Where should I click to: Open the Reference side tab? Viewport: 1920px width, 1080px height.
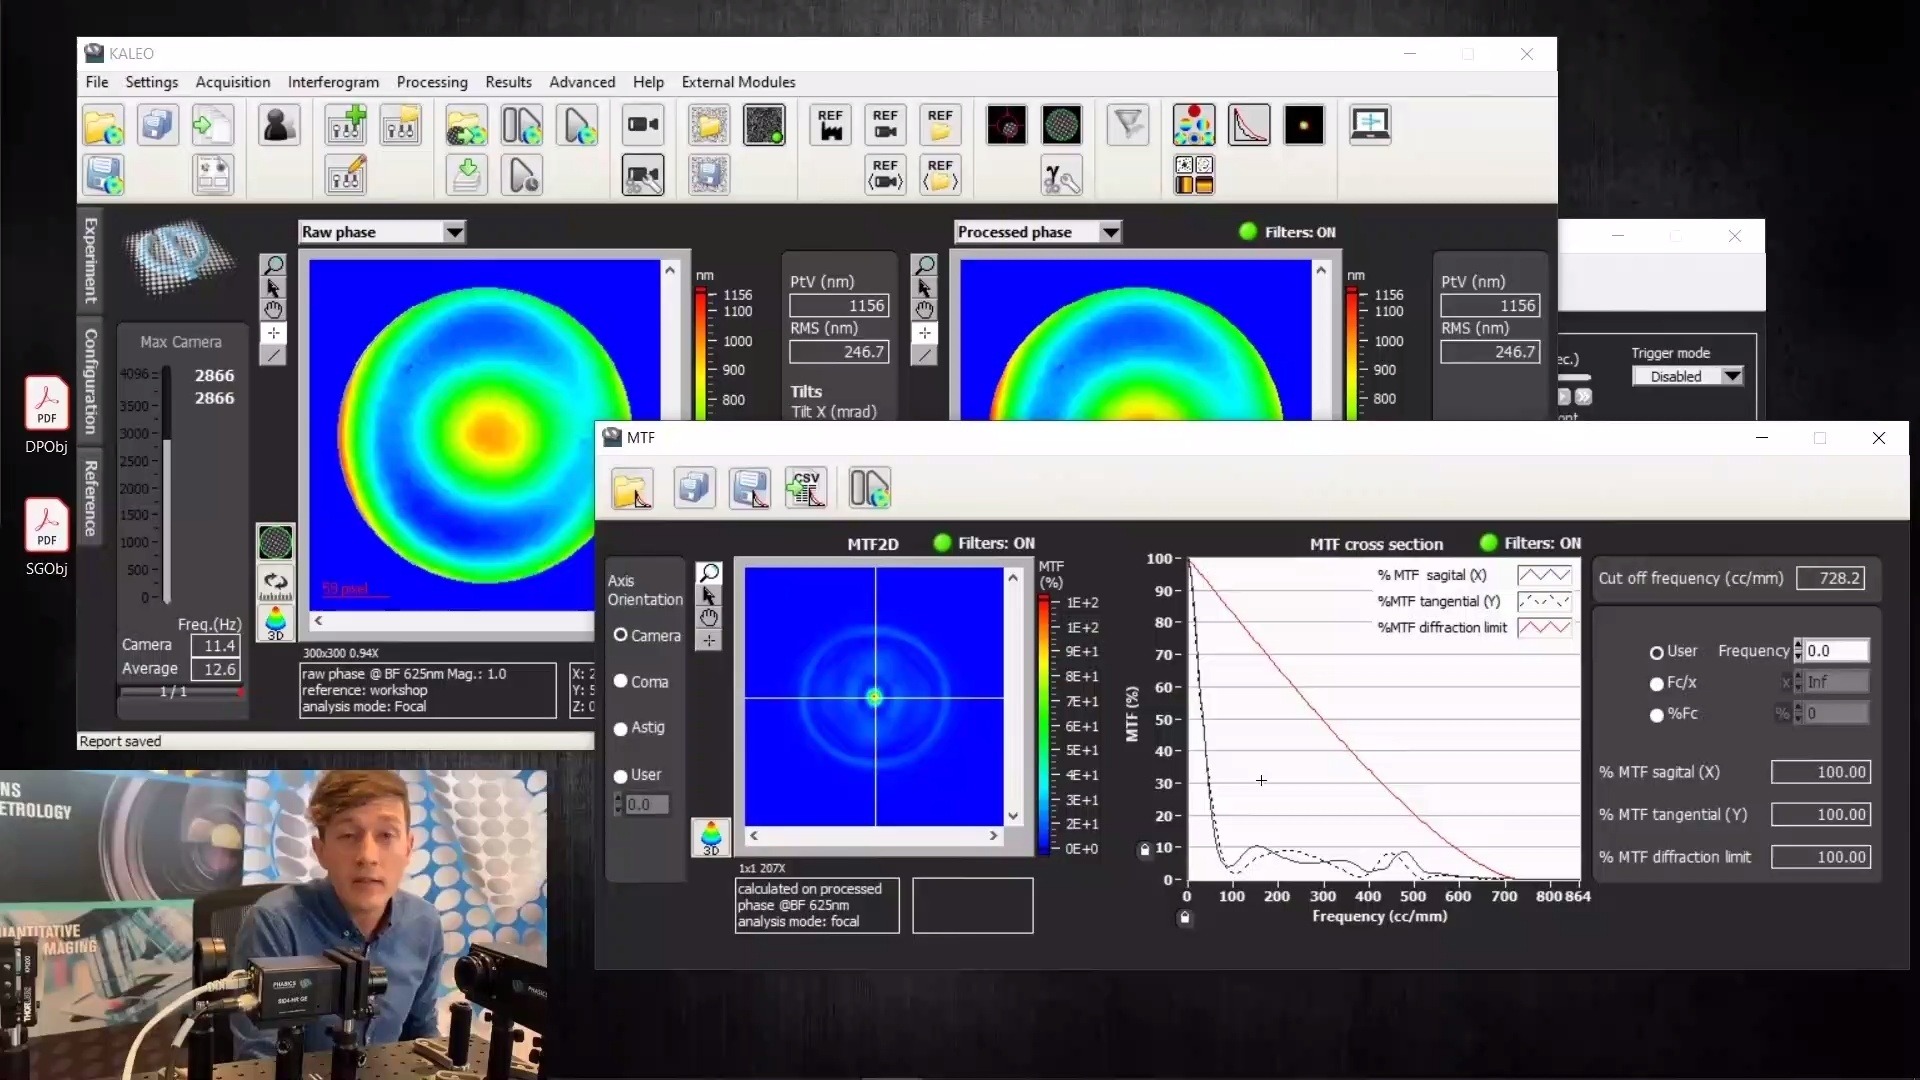point(90,498)
